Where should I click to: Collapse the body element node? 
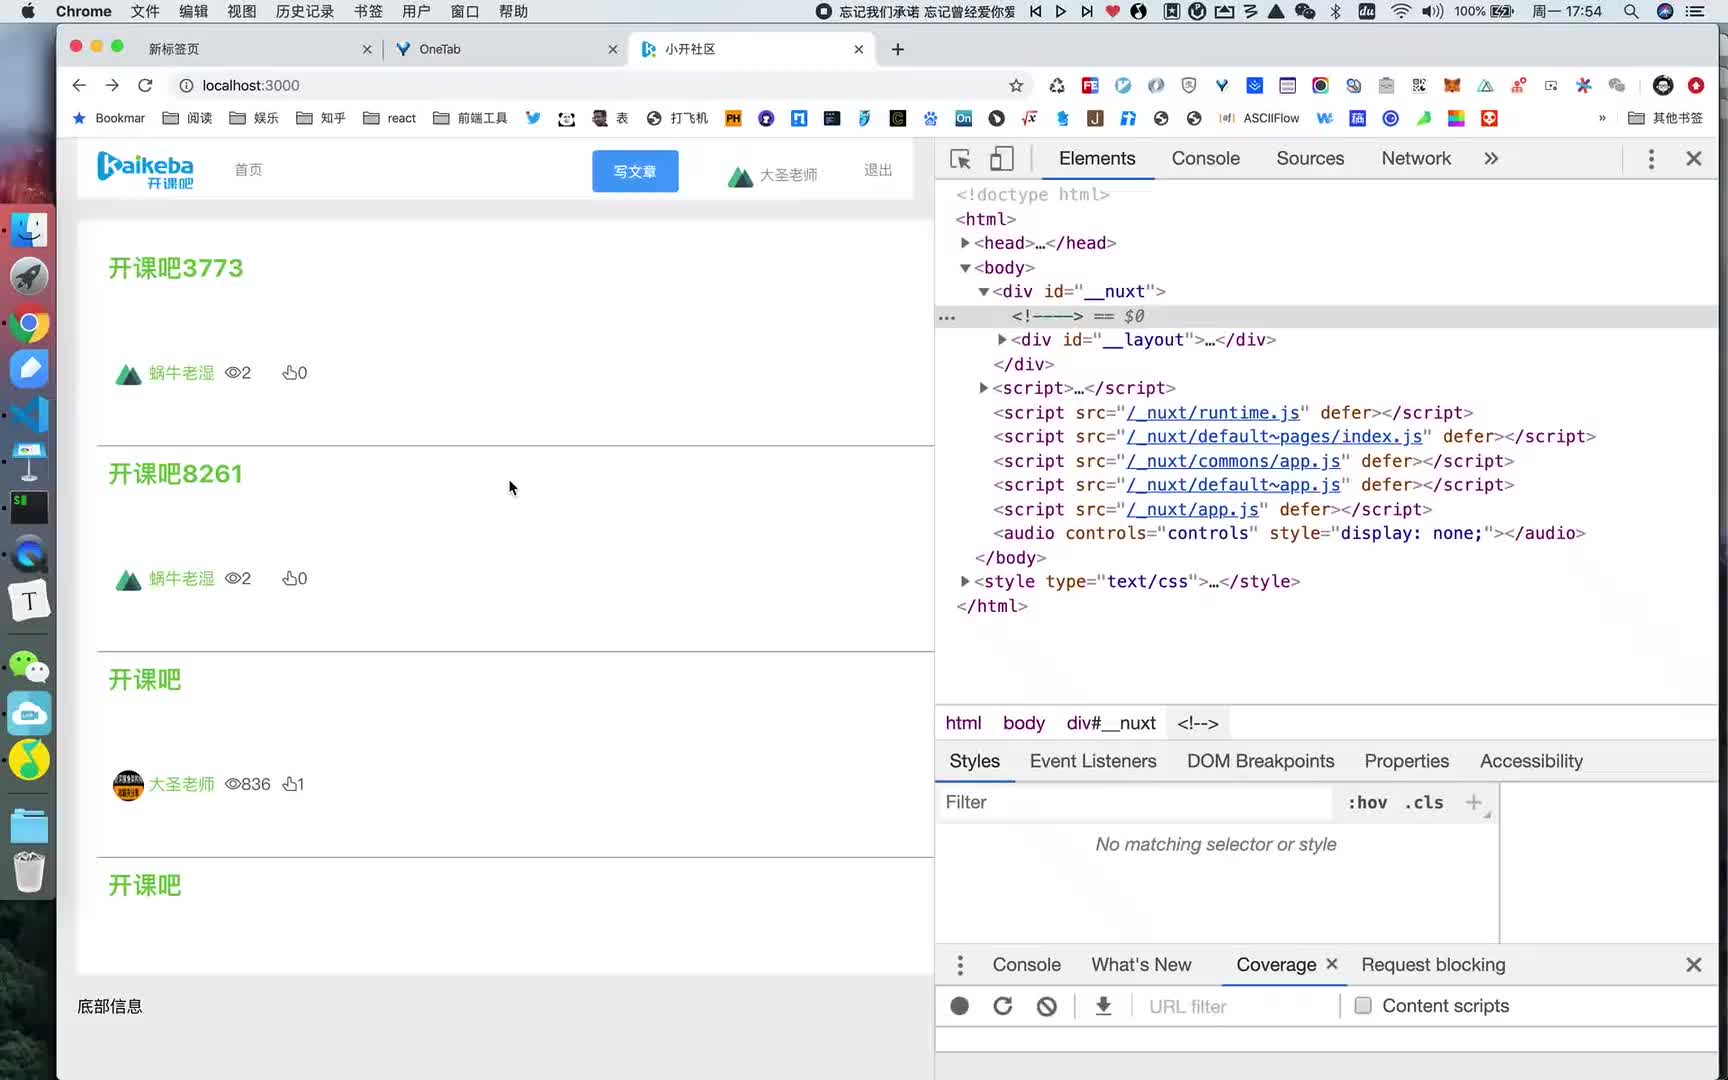click(965, 268)
